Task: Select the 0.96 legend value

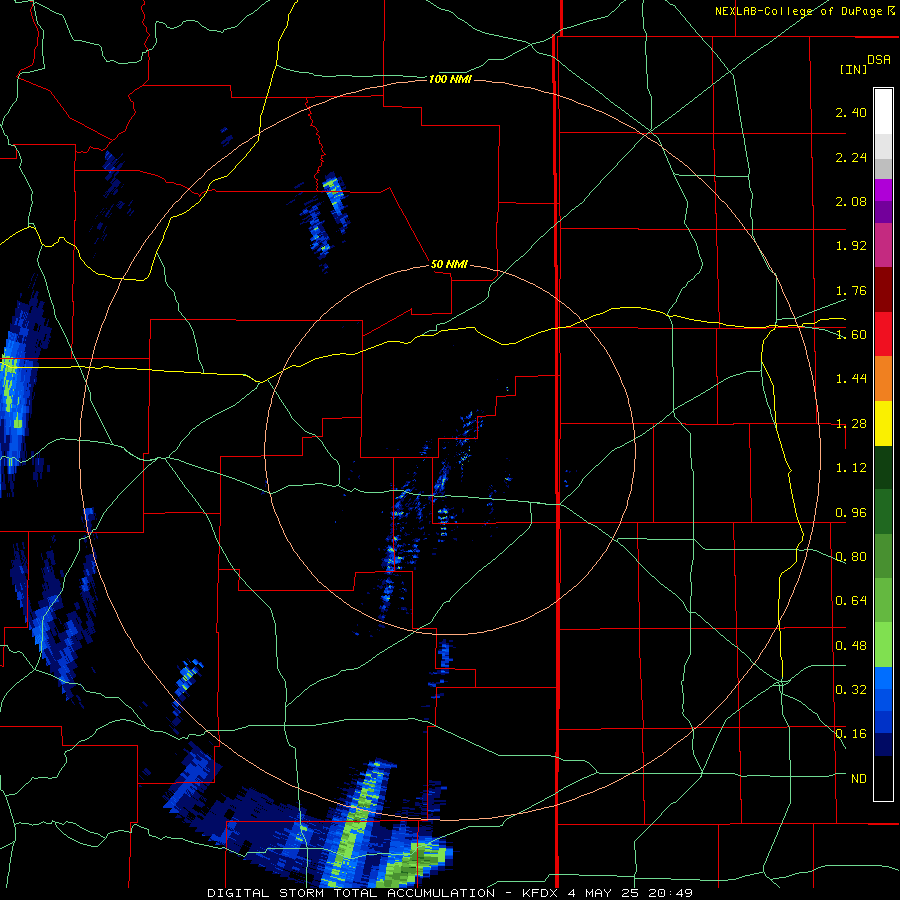Action: [x=851, y=513]
